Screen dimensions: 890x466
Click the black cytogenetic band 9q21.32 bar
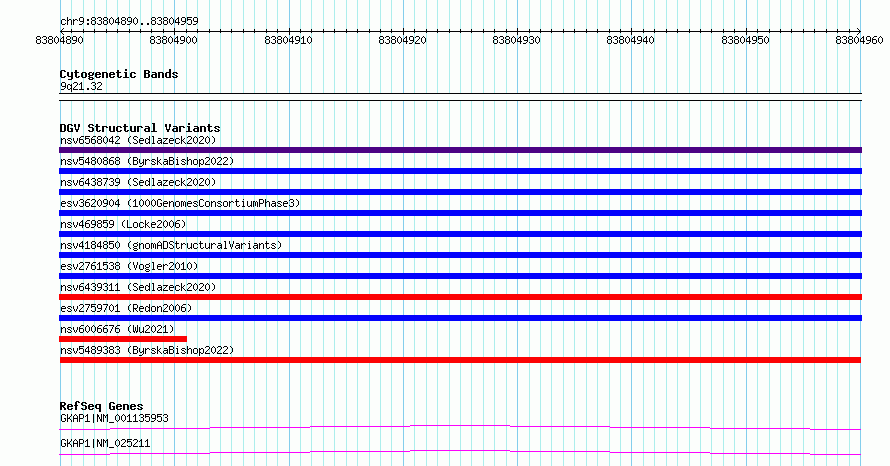[460, 97]
